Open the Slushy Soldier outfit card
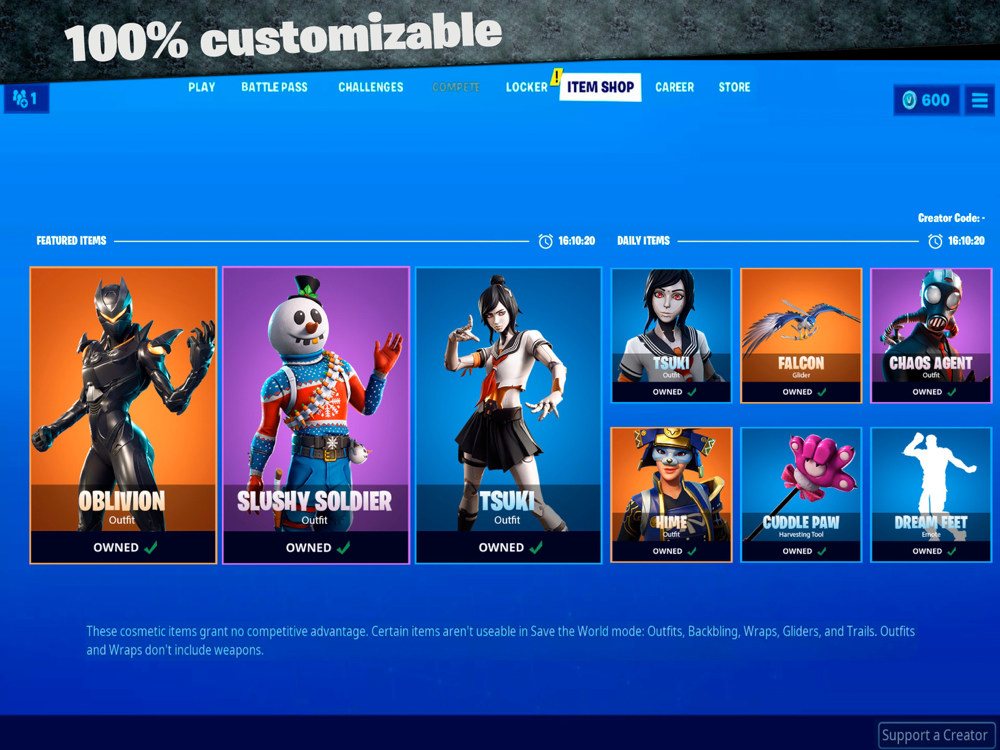Viewport: 1000px width, 750px height. (x=316, y=415)
